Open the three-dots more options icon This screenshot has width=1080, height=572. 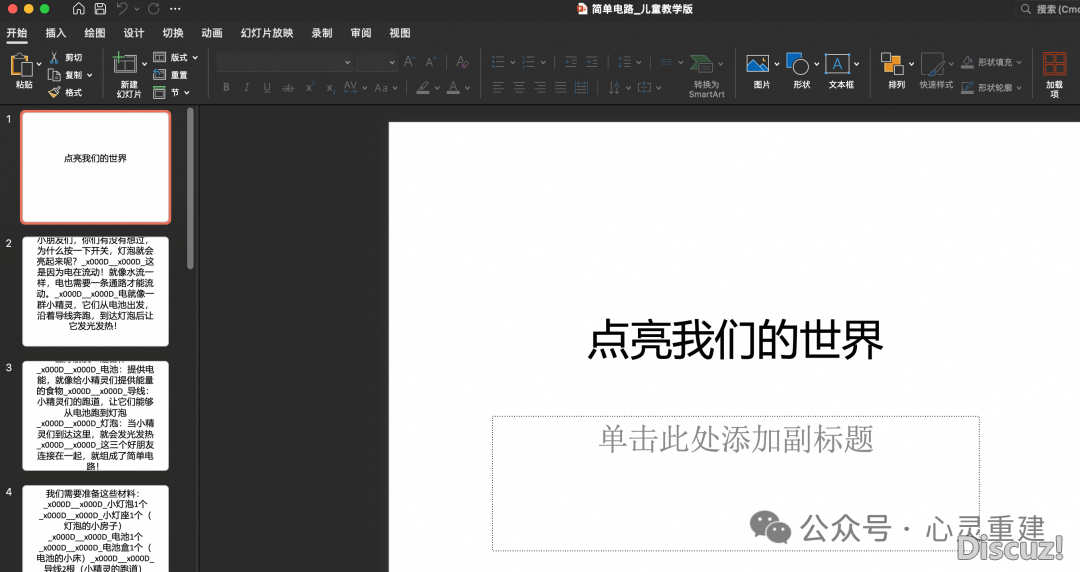pyautogui.click(x=175, y=9)
